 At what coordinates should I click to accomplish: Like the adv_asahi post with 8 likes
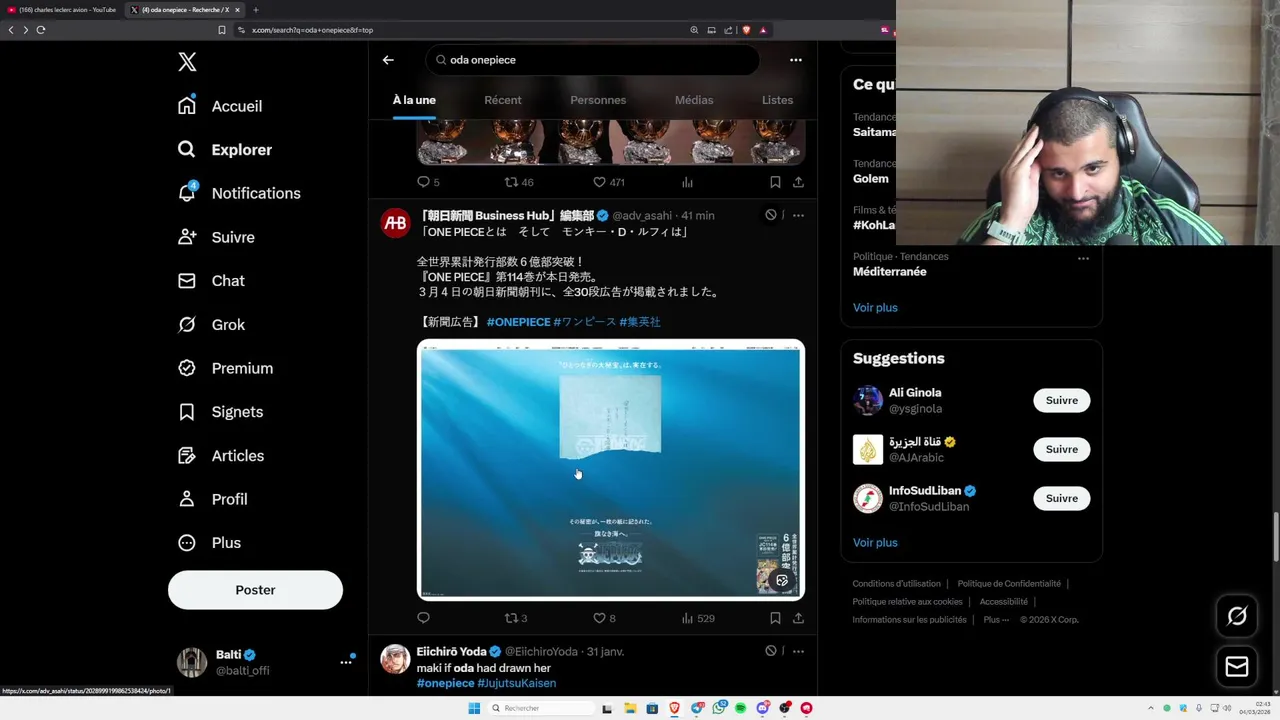(604, 618)
